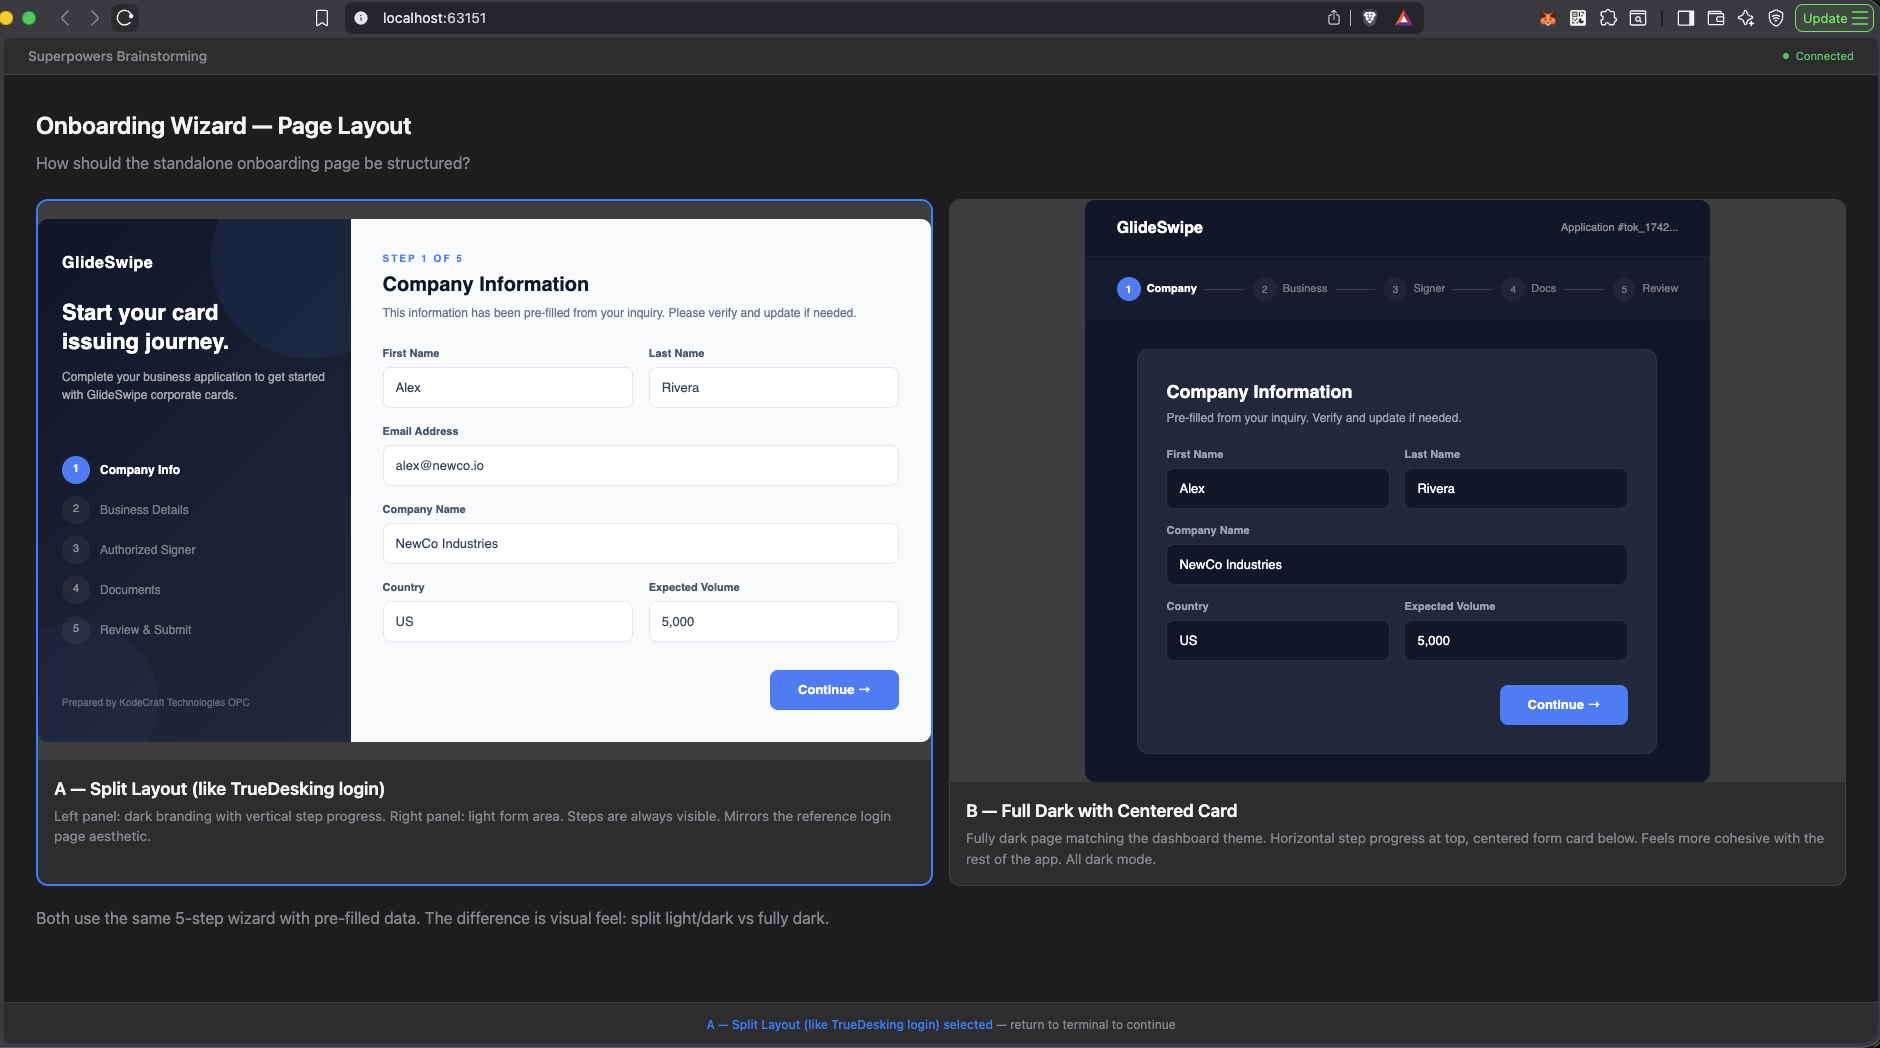Click the Email Address input field

(x=640, y=466)
